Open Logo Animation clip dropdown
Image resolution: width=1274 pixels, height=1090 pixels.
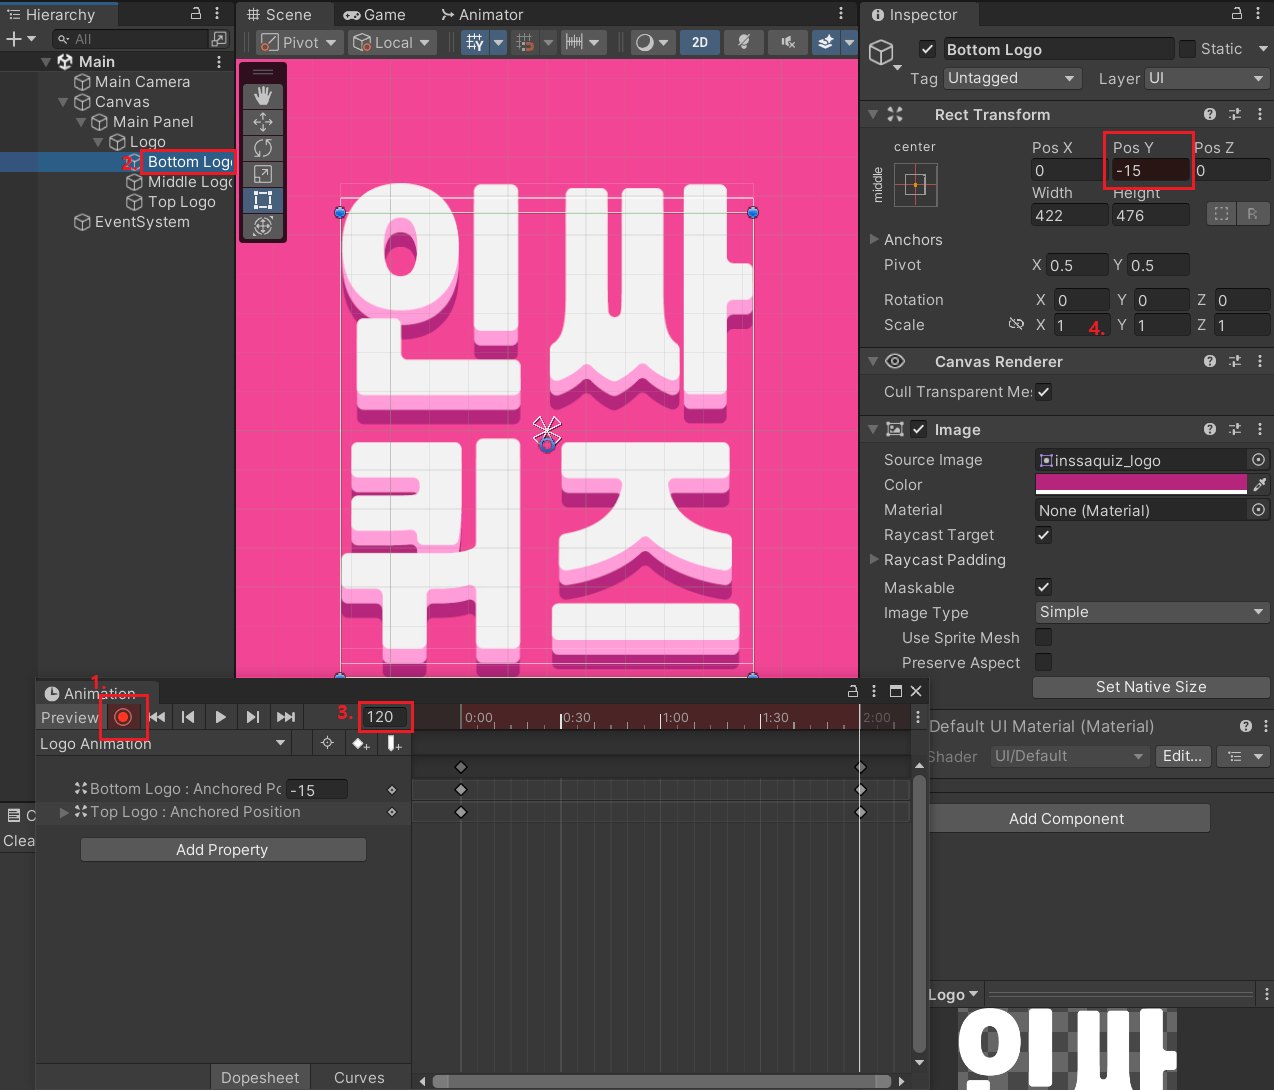tap(163, 743)
